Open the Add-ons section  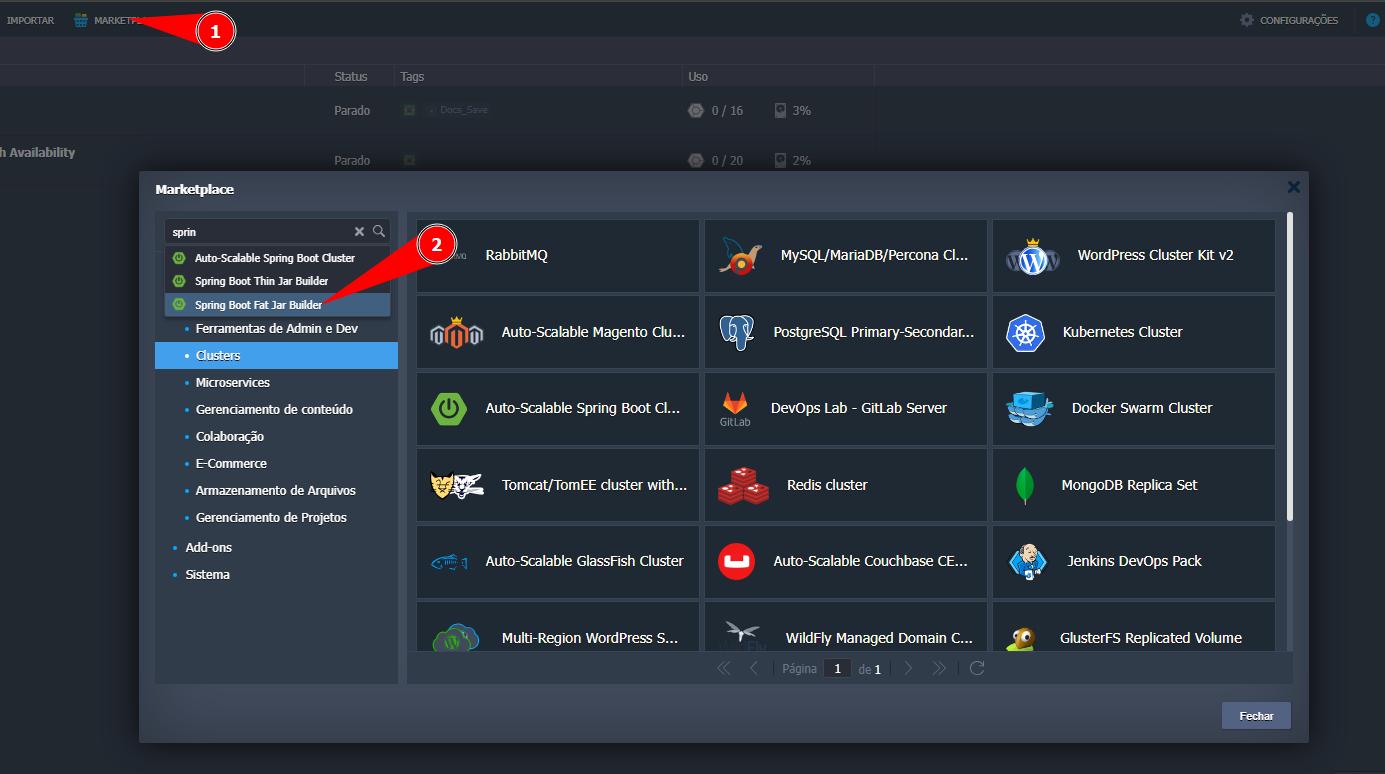click(x=208, y=547)
